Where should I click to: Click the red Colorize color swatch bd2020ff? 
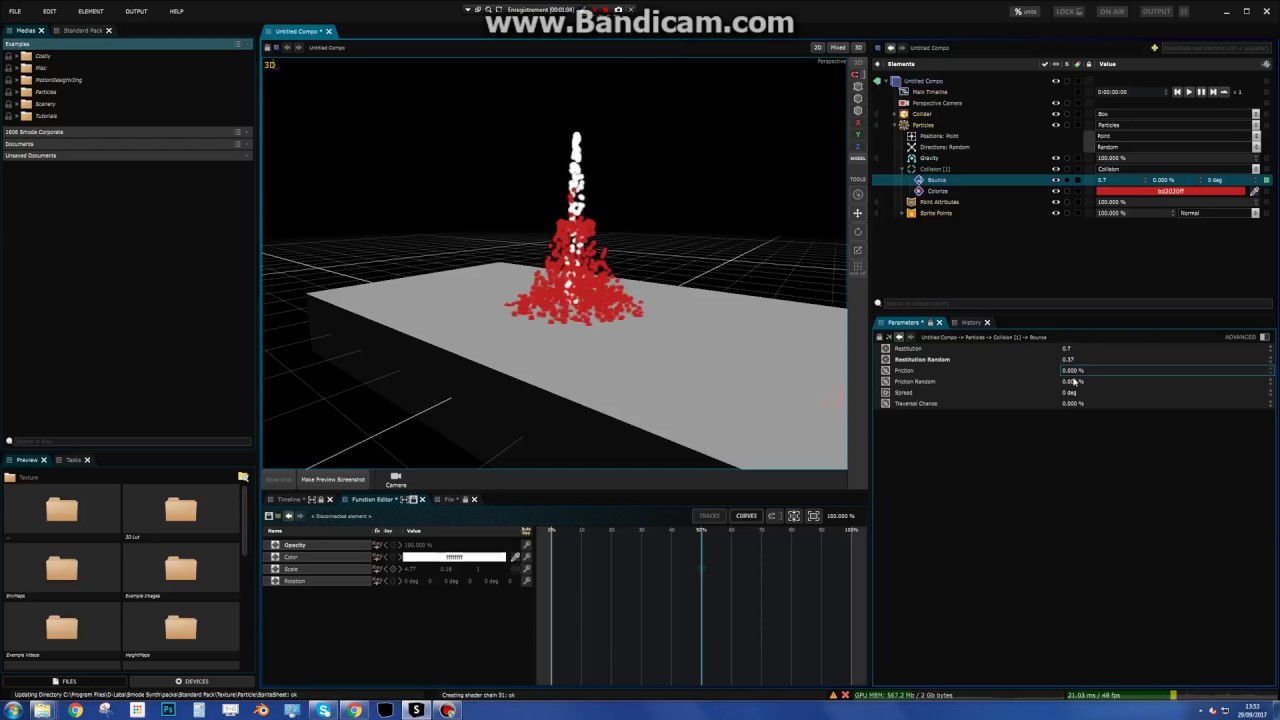pos(1171,191)
